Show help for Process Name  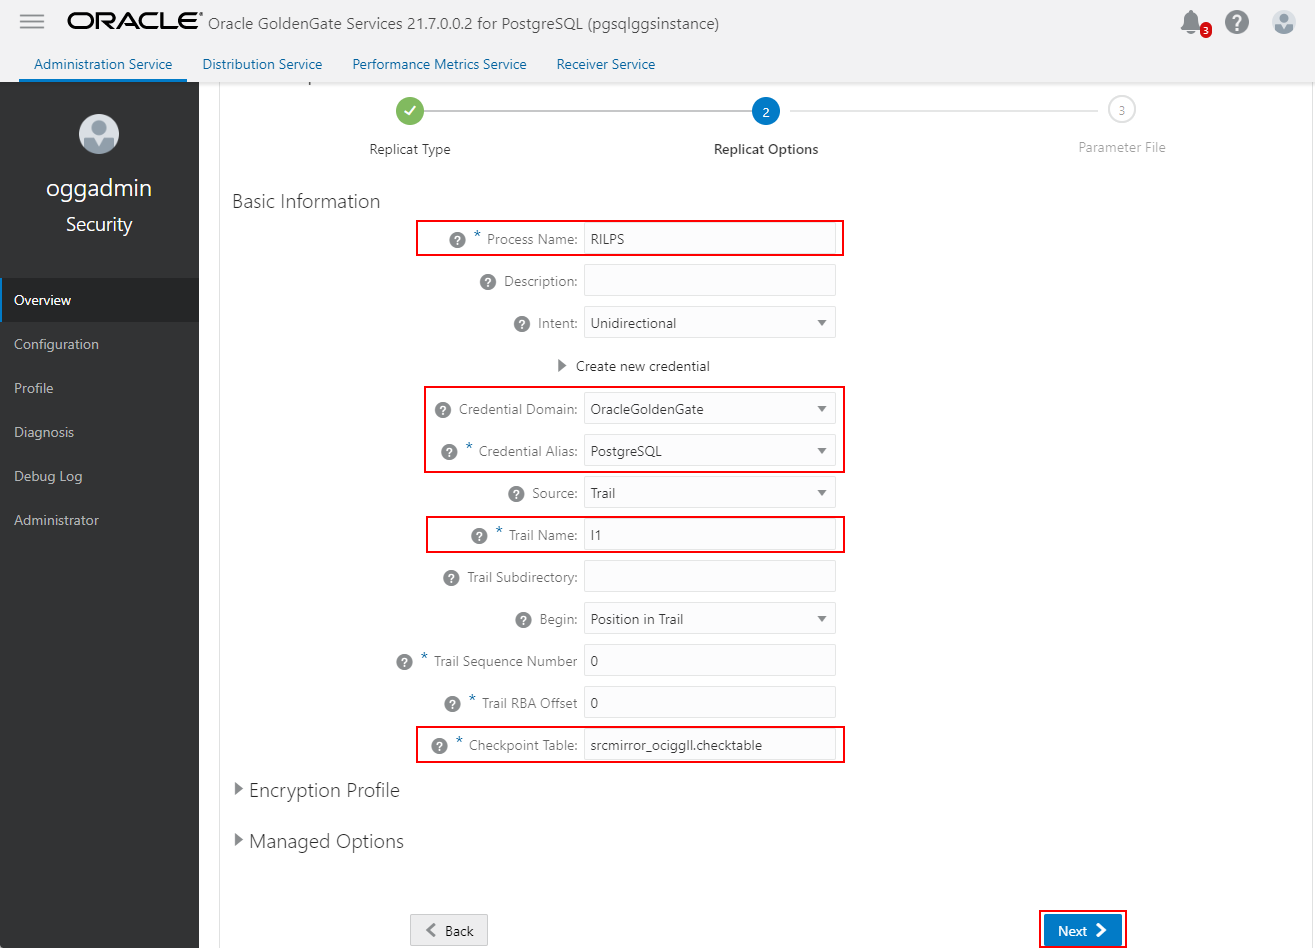pyautogui.click(x=457, y=240)
